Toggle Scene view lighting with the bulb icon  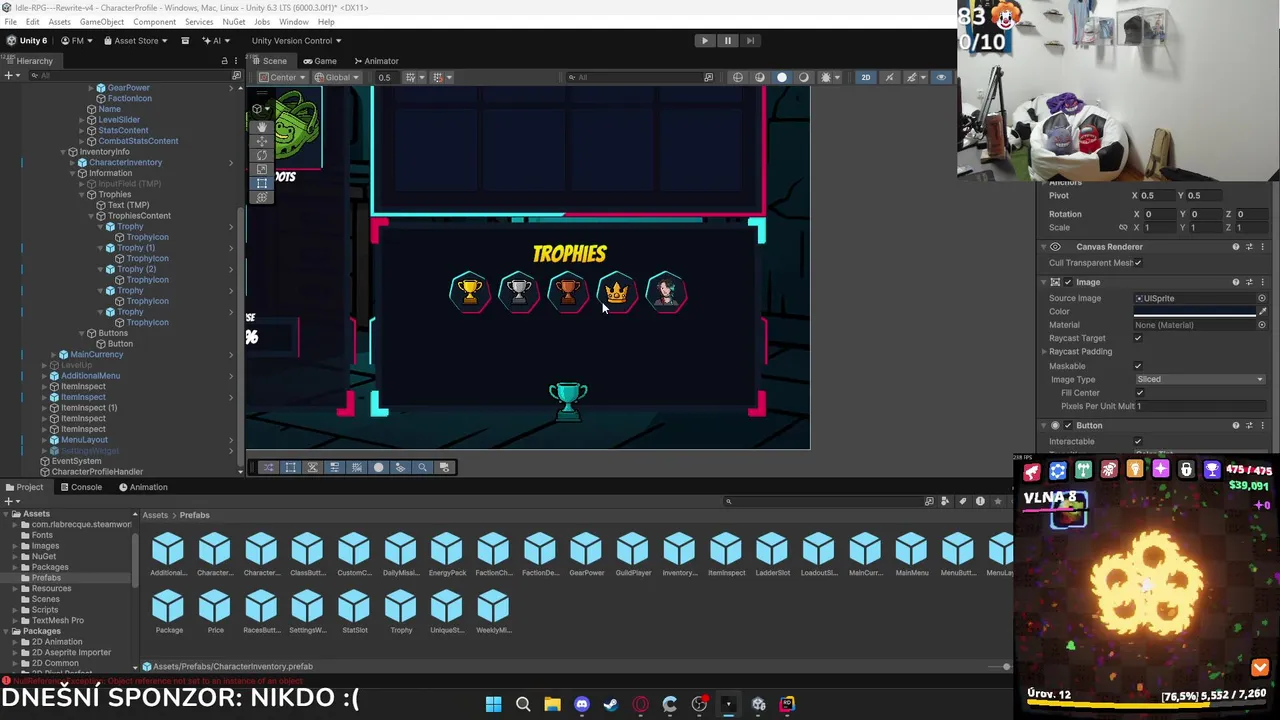pyautogui.click(x=889, y=77)
